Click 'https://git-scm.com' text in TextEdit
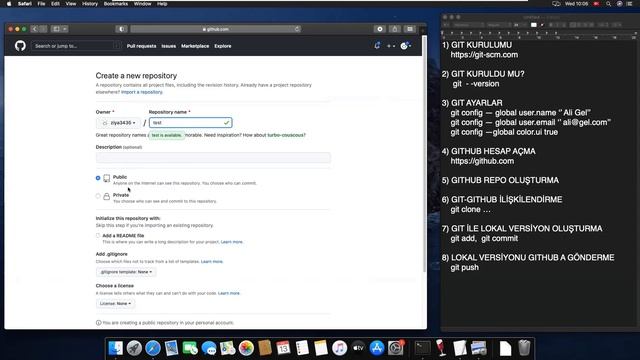Viewport: 640px width, 360px height. pos(484,55)
